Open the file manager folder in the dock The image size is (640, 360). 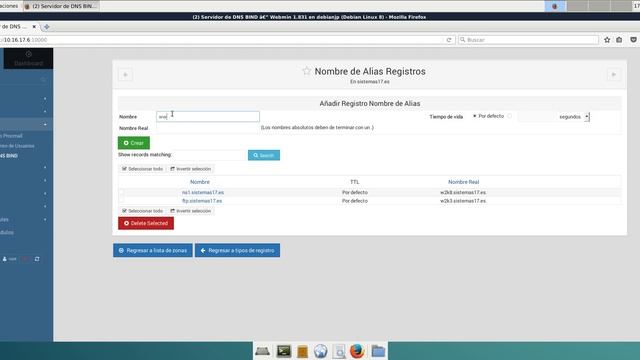click(x=378, y=351)
